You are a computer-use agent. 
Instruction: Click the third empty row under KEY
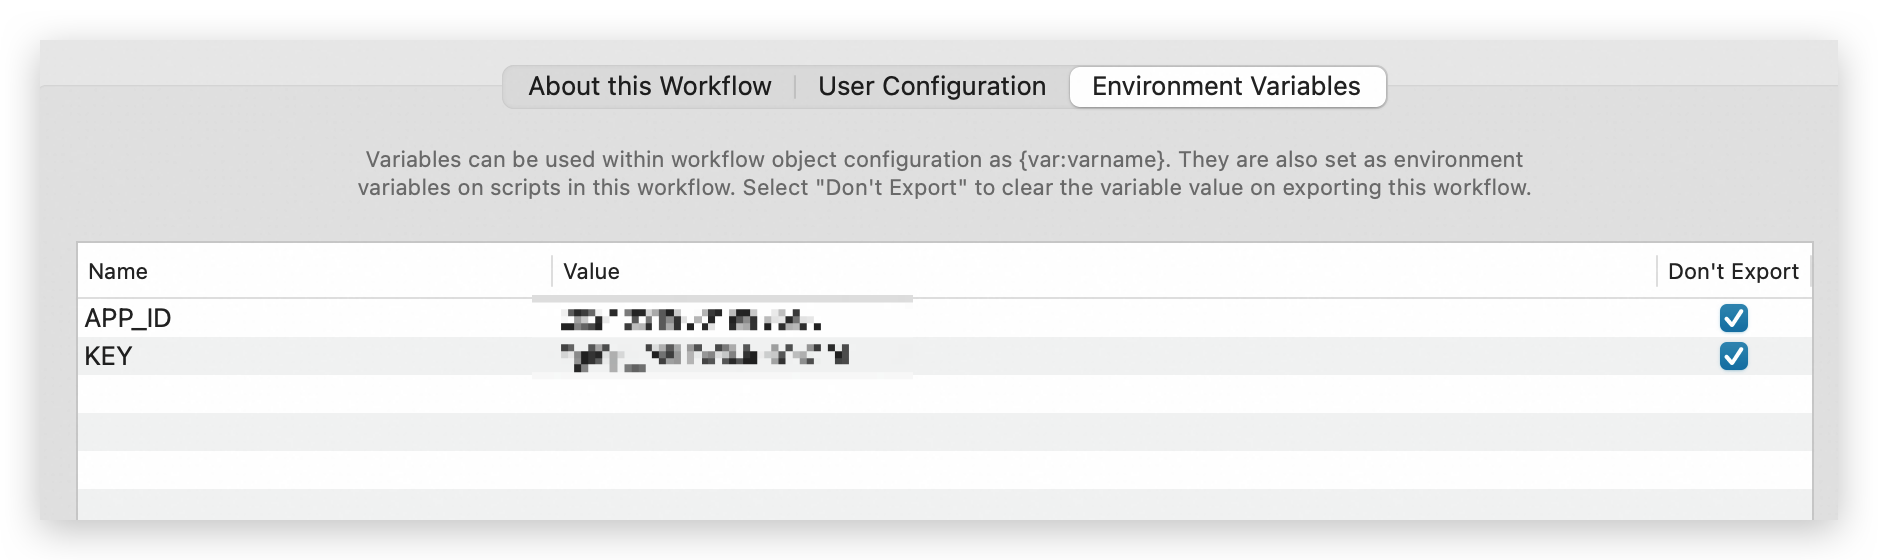[945, 470]
